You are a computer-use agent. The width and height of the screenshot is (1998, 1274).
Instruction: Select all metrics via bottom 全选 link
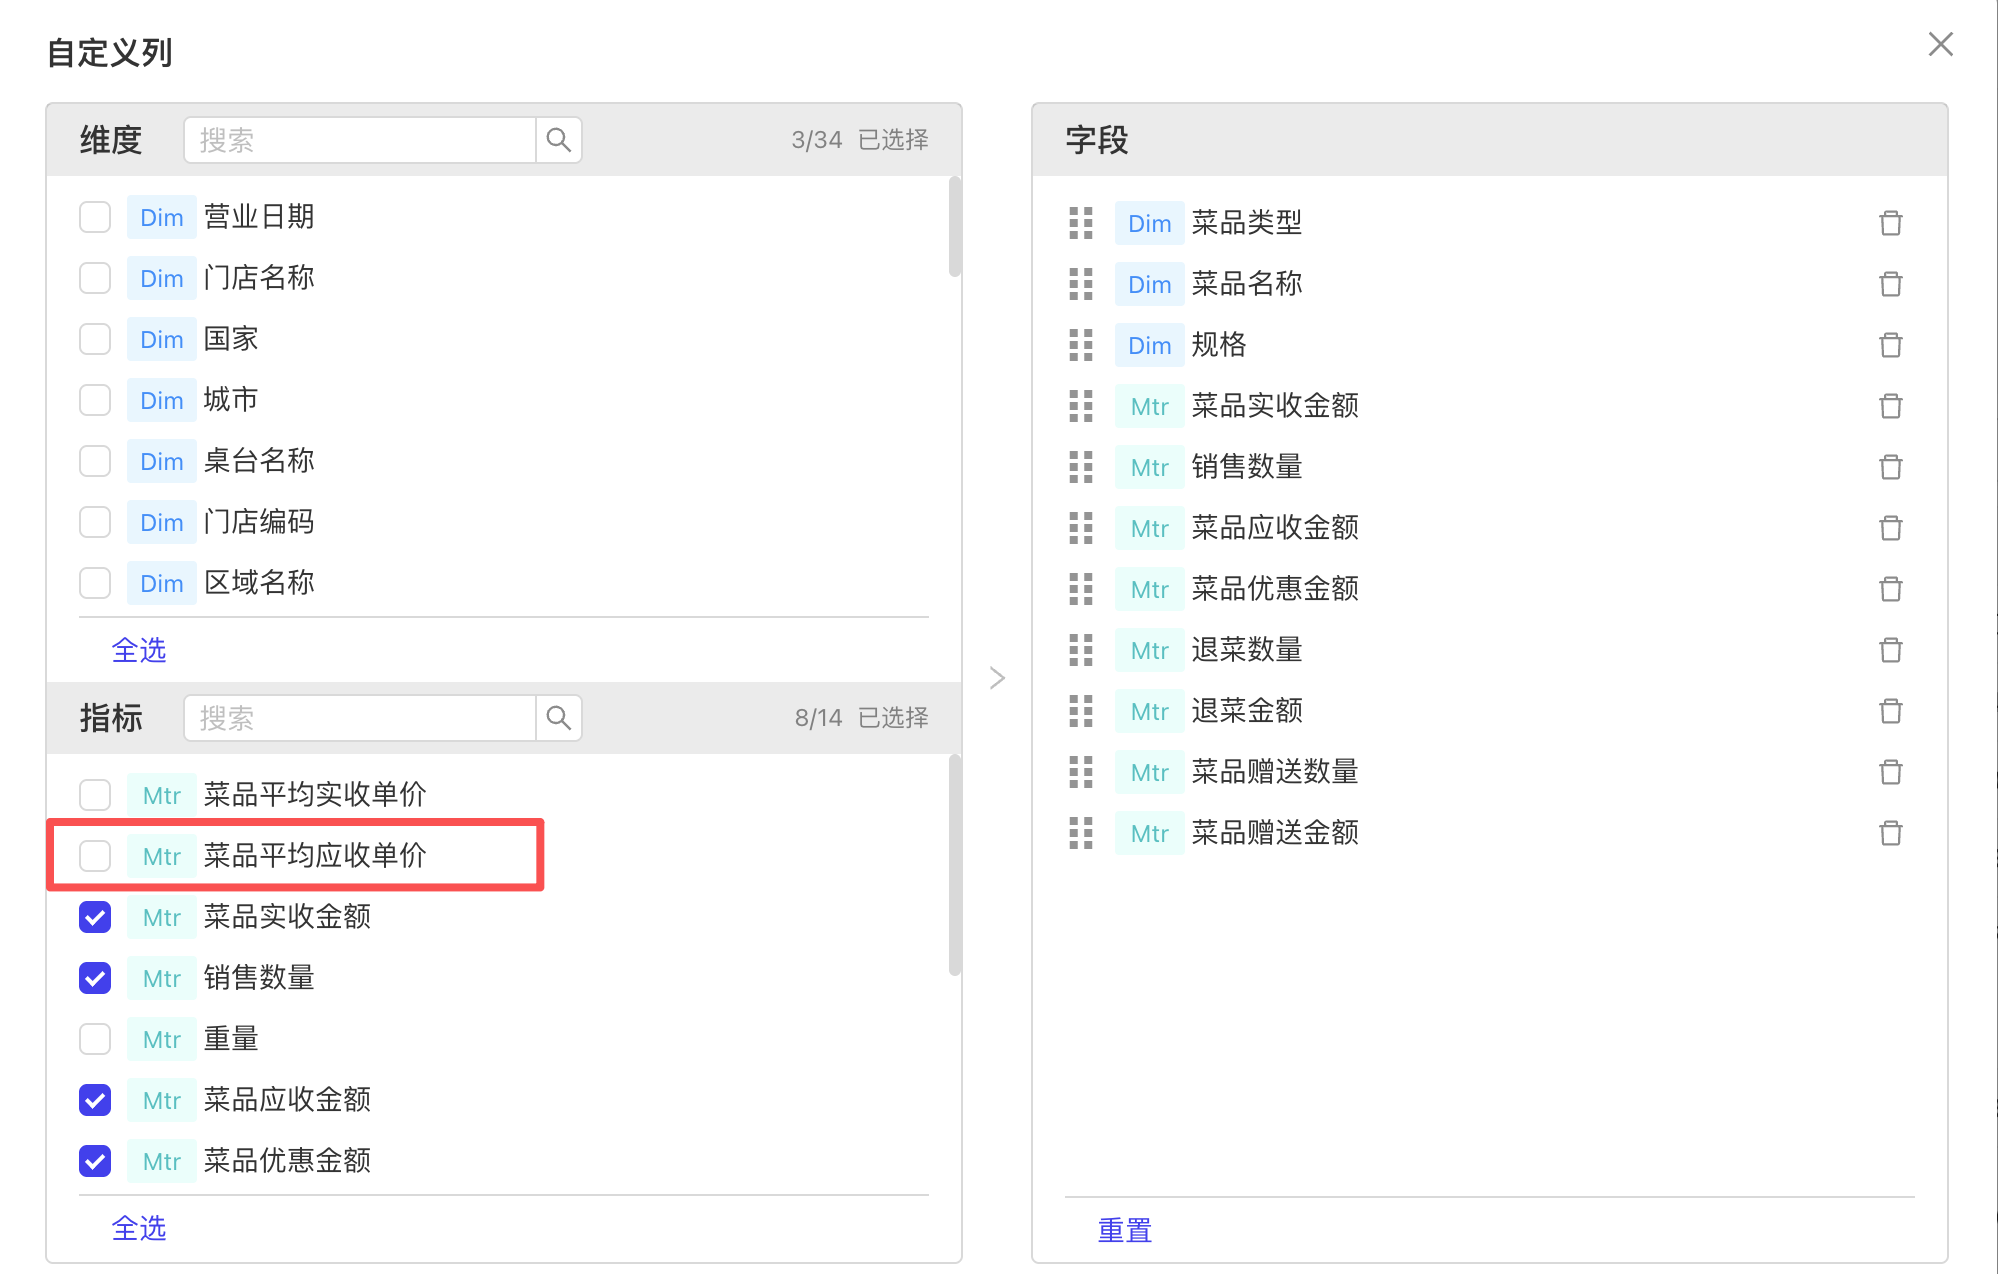pyautogui.click(x=138, y=1229)
